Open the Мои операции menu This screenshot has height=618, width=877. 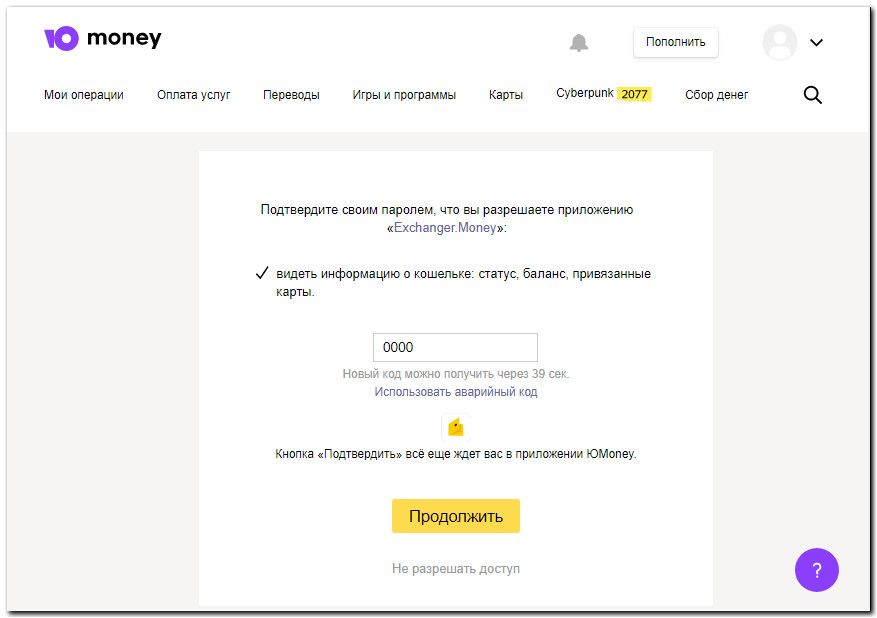[84, 95]
